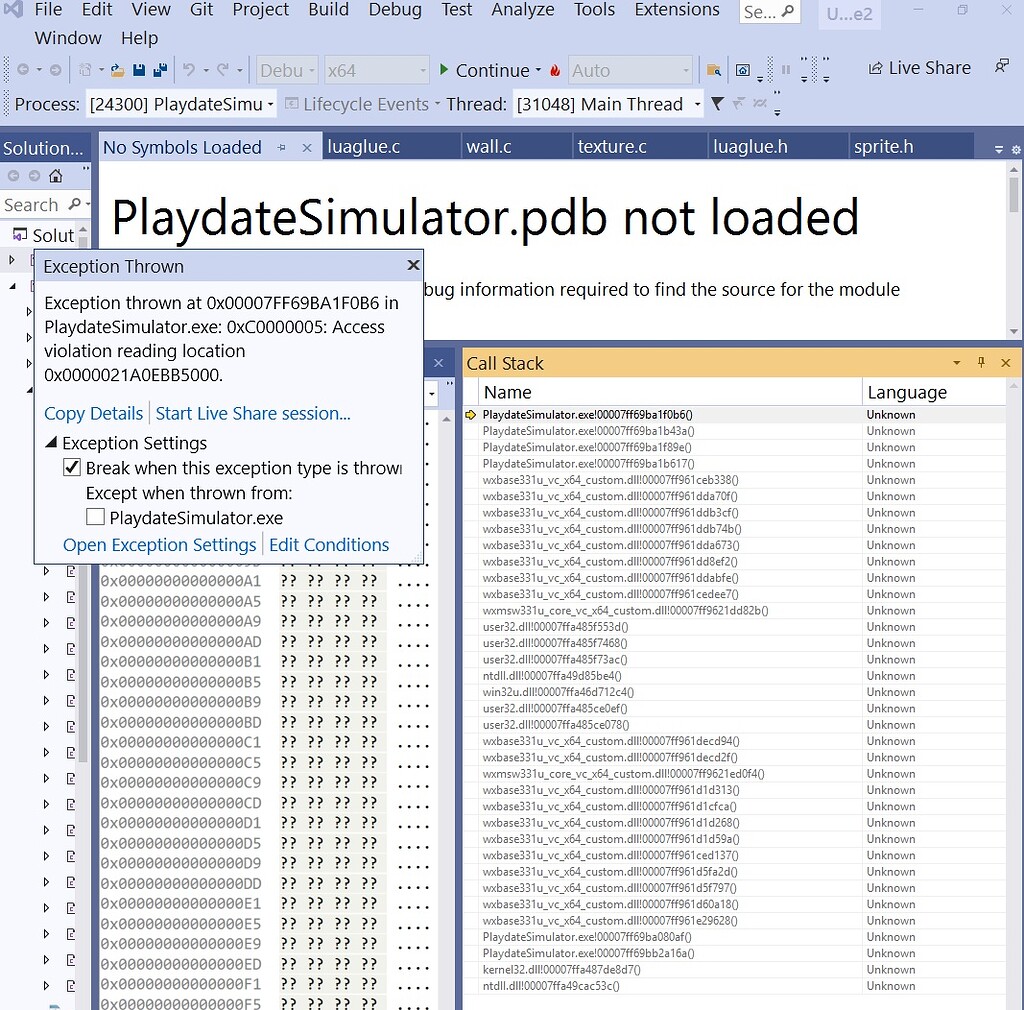Close the No Symbols Loaded tab

(x=306, y=148)
